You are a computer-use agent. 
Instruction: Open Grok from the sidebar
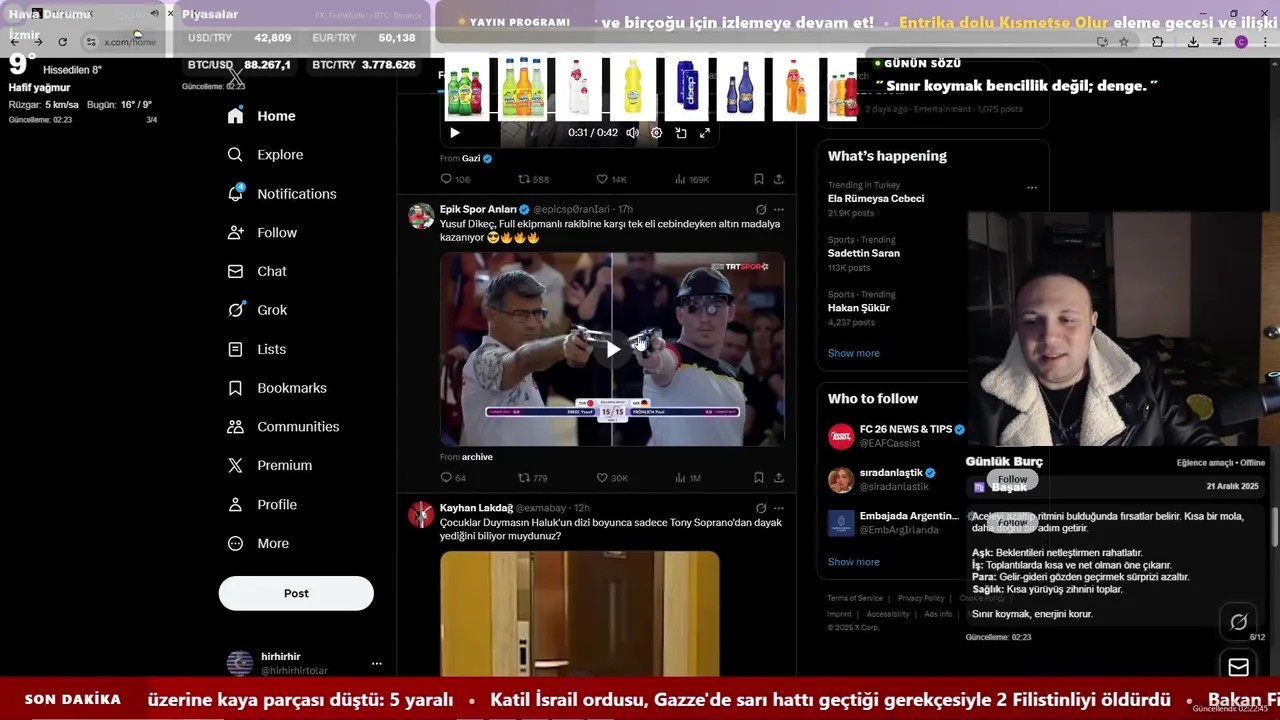[x=257, y=310]
